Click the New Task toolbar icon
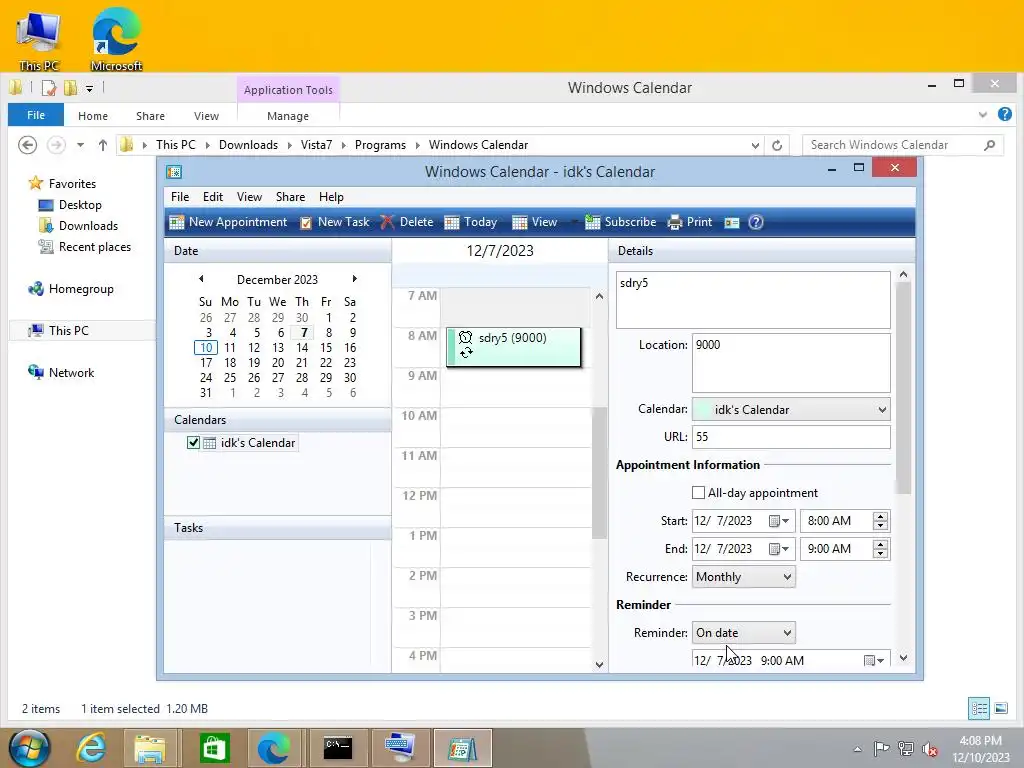The height and width of the screenshot is (768, 1024). pyautogui.click(x=306, y=223)
